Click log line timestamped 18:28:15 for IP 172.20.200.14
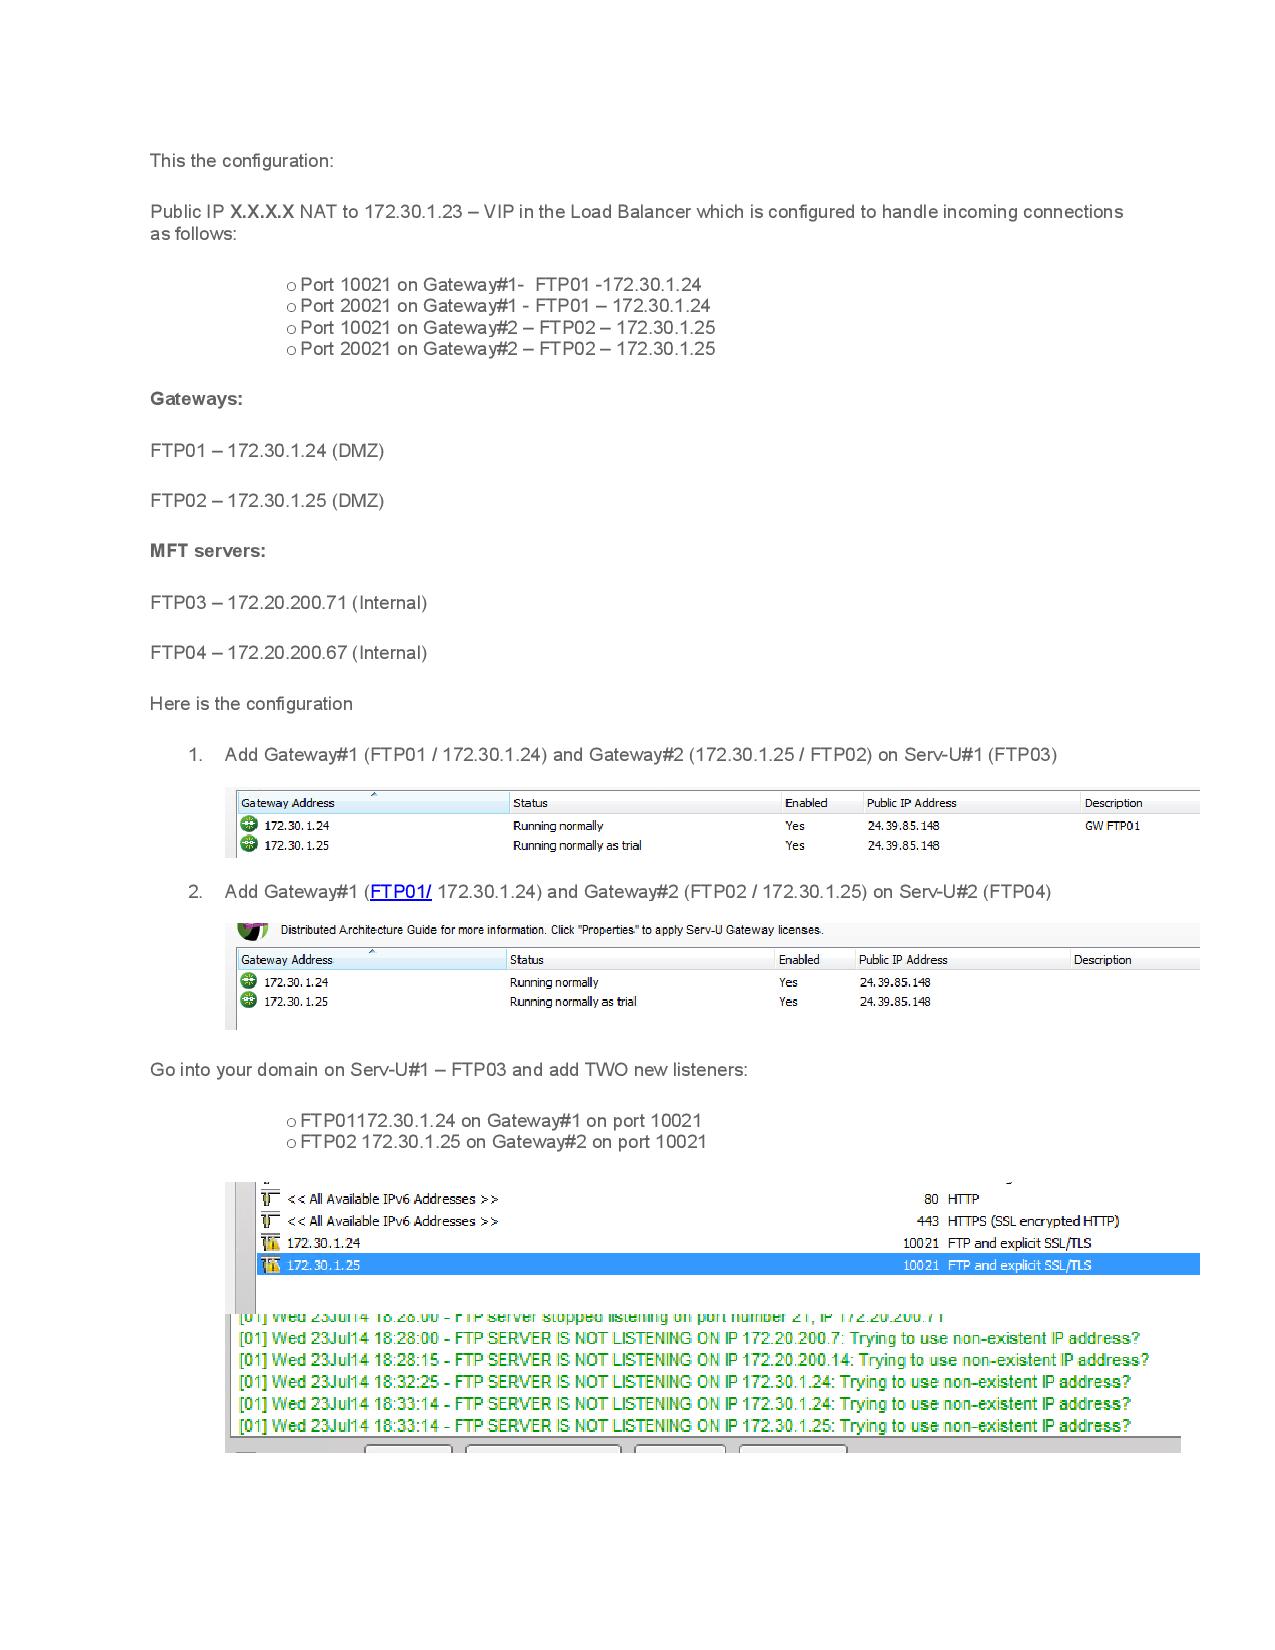This screenshot has width=1275, height=1650. [694, 1360]
